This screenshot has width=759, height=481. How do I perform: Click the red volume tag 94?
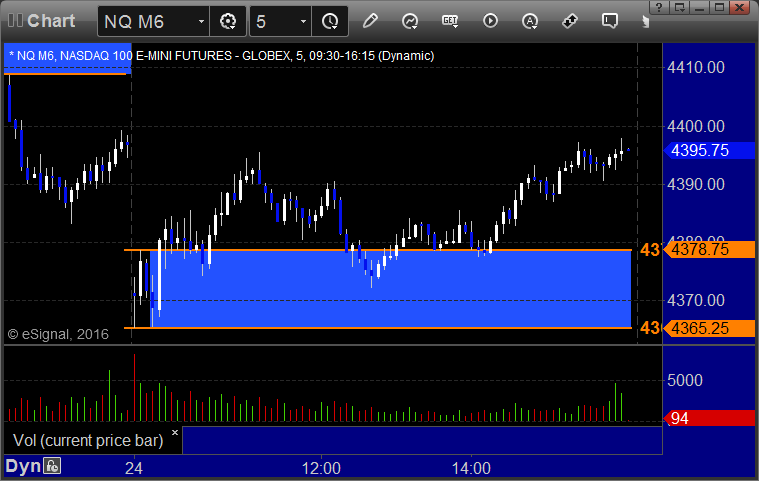[709, 418]
